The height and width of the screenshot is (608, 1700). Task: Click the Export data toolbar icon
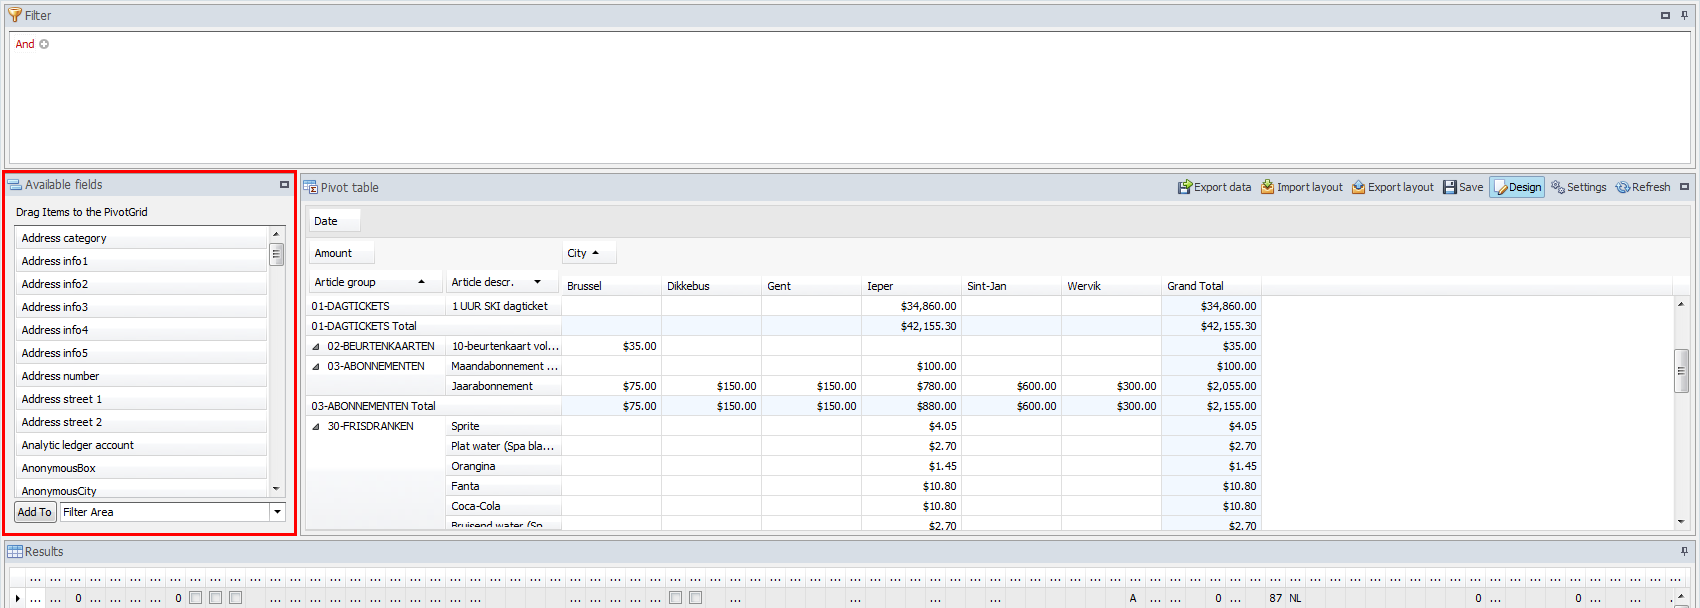[1185, 187]
